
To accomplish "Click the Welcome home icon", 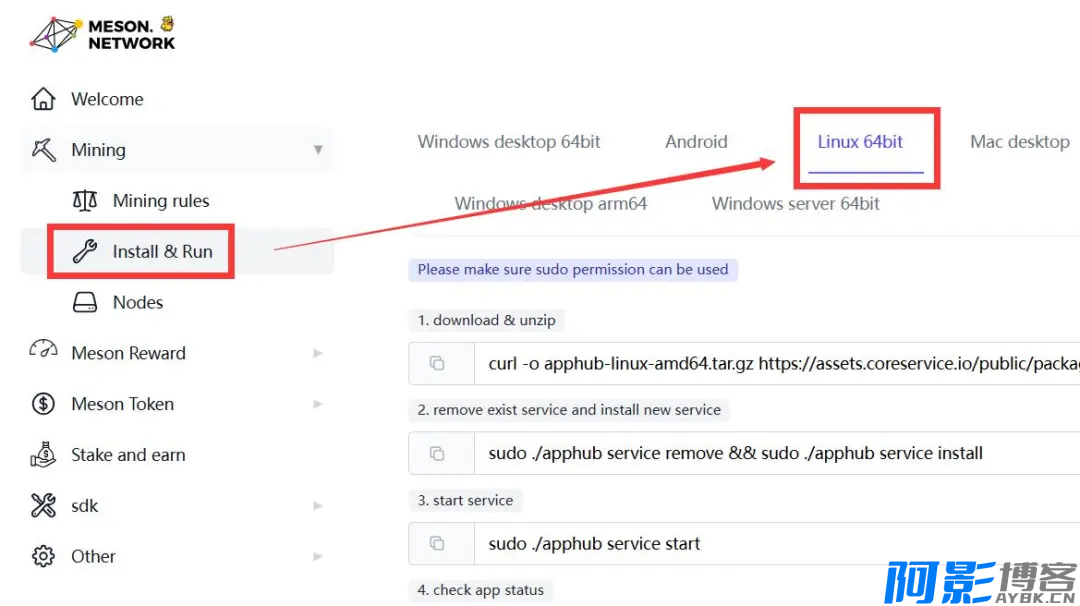I will pyautogui.click(x=43, y=99).
